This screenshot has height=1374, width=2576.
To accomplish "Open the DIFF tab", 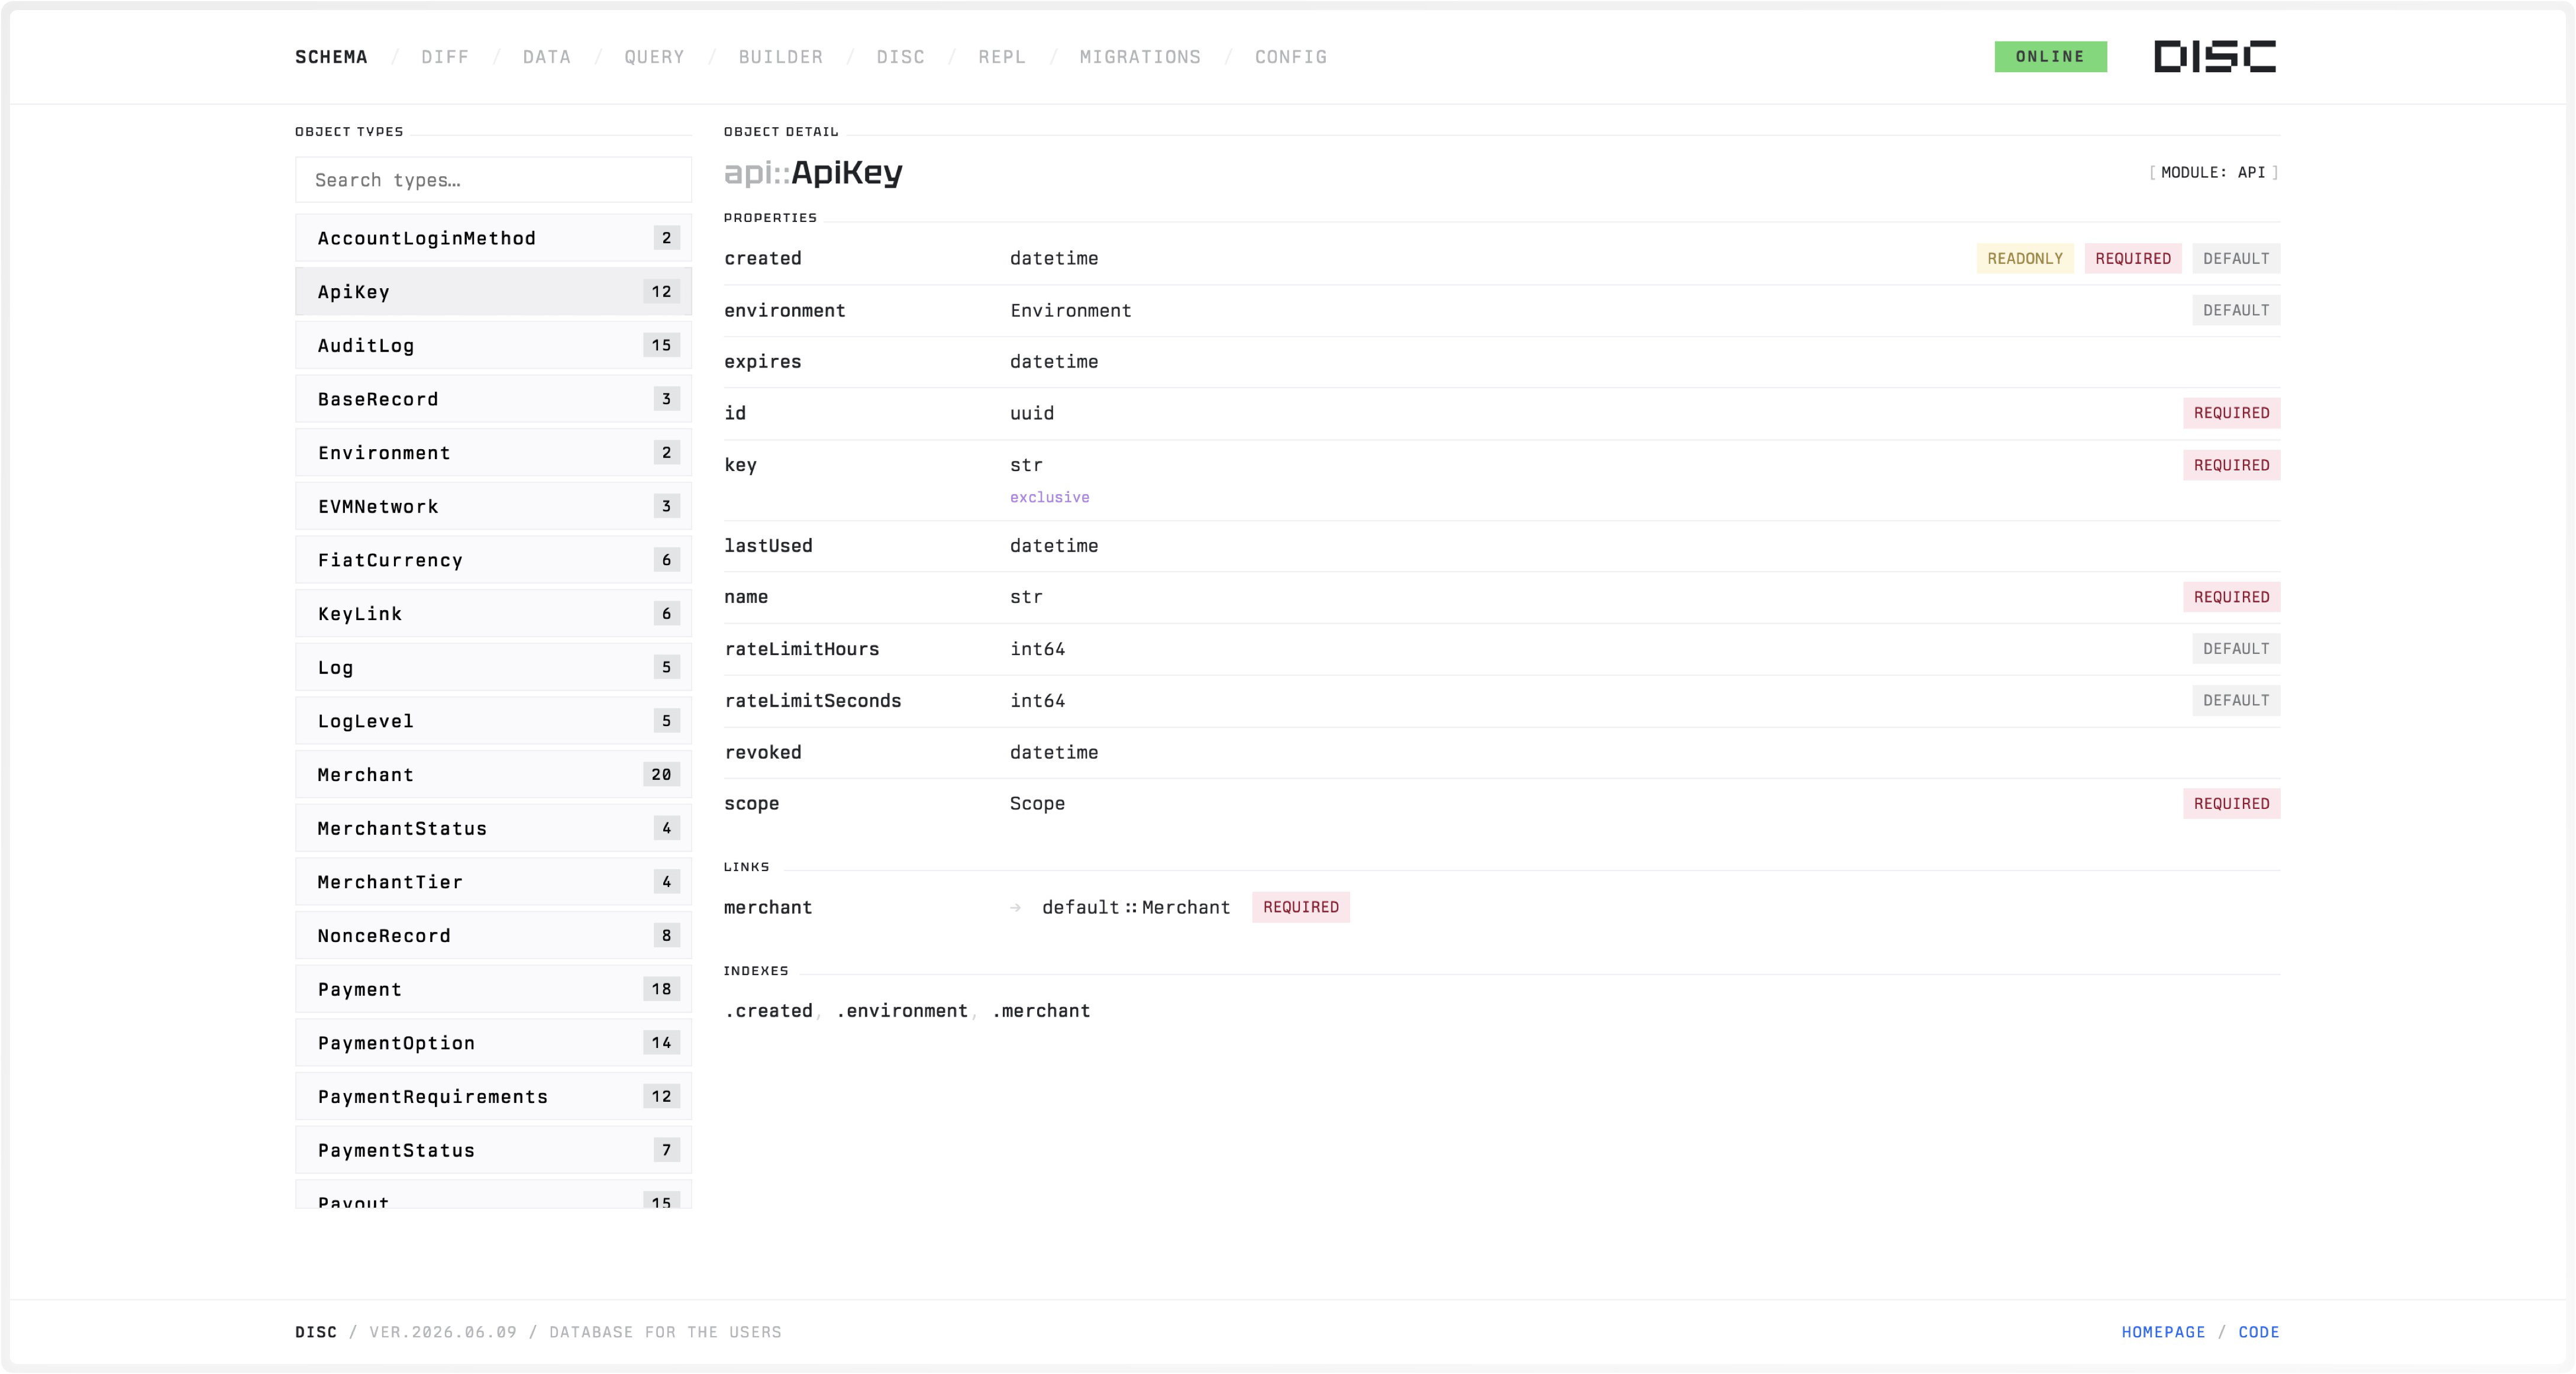I will point(445,57).
